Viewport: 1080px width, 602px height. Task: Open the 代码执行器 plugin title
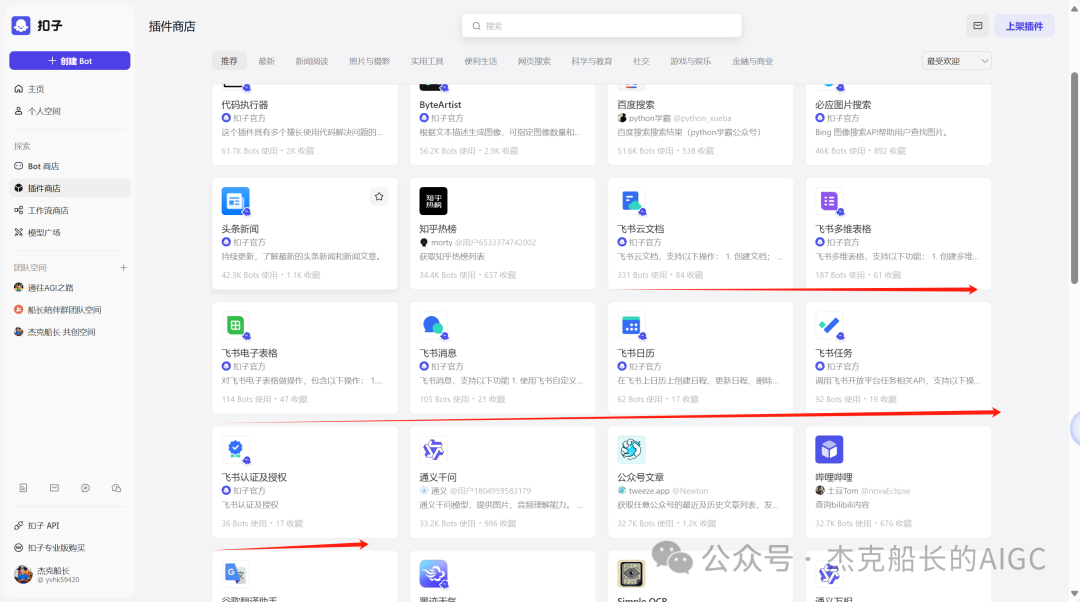[245, 105]
